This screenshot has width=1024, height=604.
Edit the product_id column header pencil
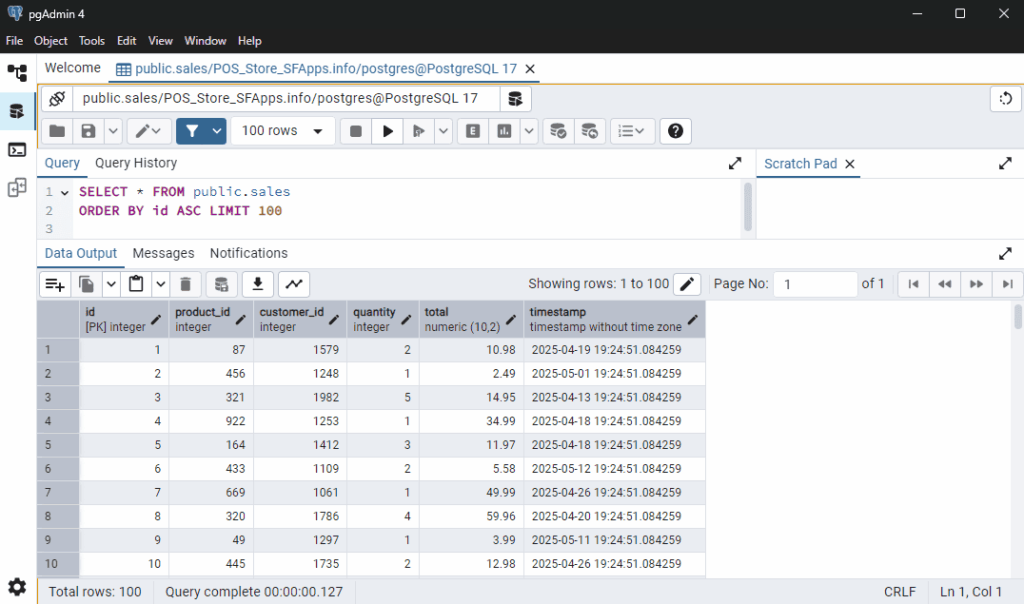coord(240,319)
